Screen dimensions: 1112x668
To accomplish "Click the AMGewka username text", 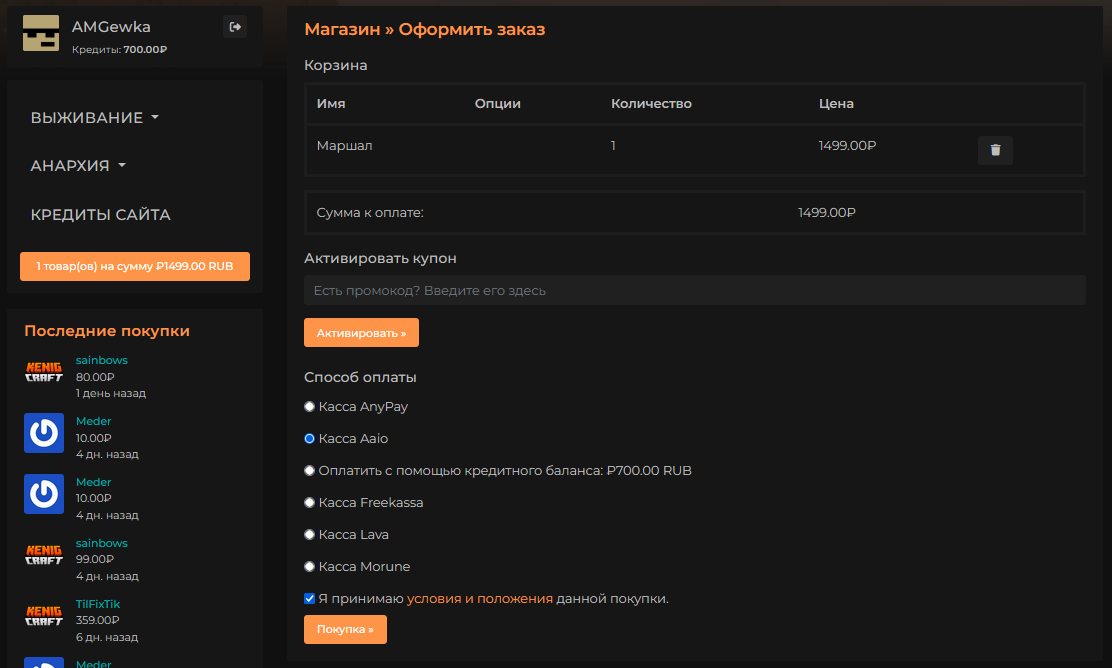I will pos(111,27).
